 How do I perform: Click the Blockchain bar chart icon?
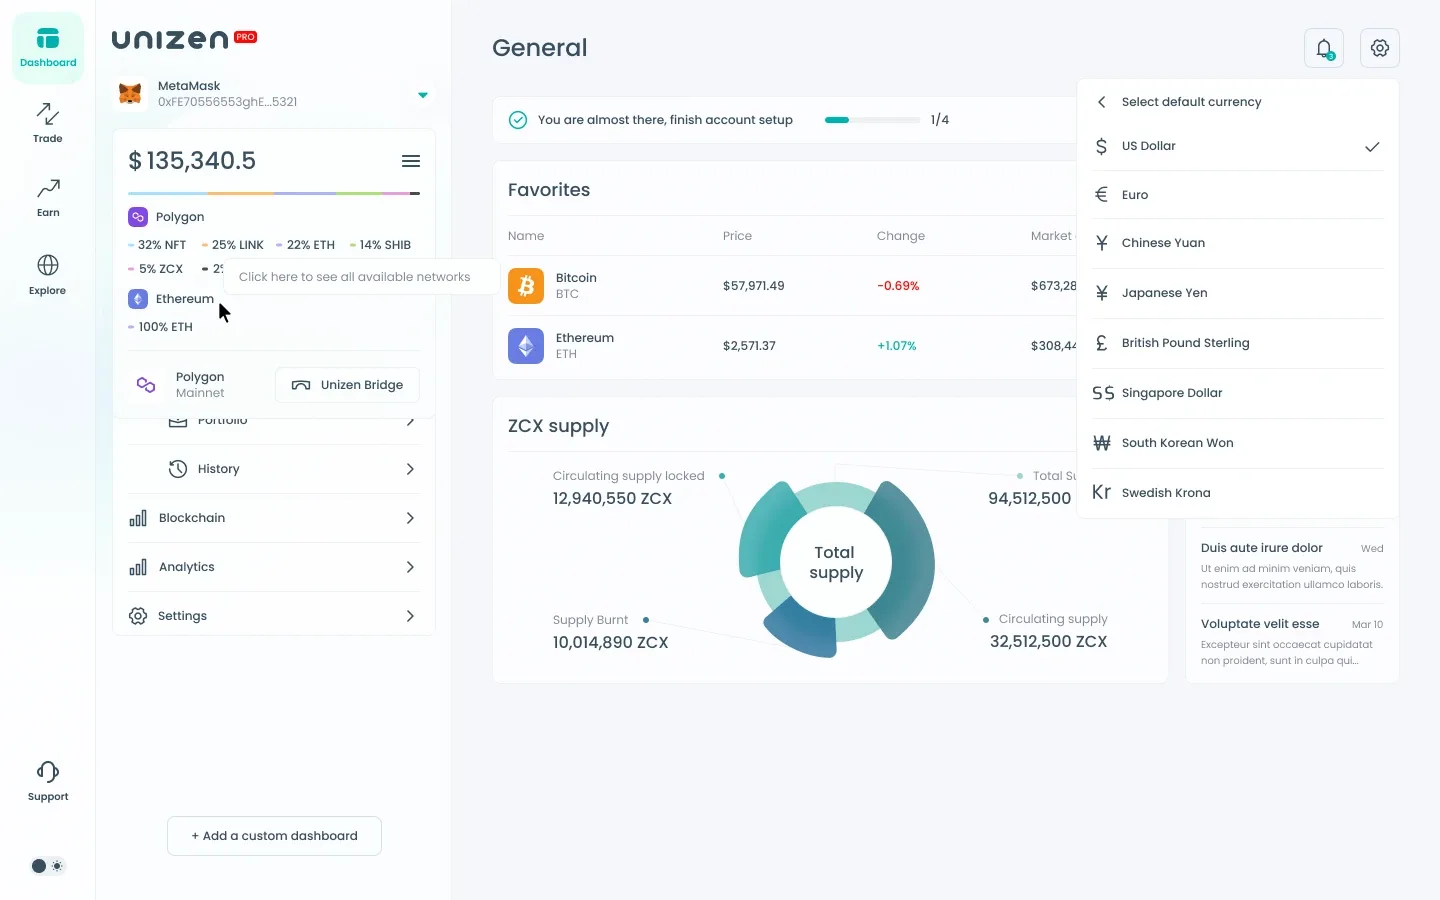138,518
